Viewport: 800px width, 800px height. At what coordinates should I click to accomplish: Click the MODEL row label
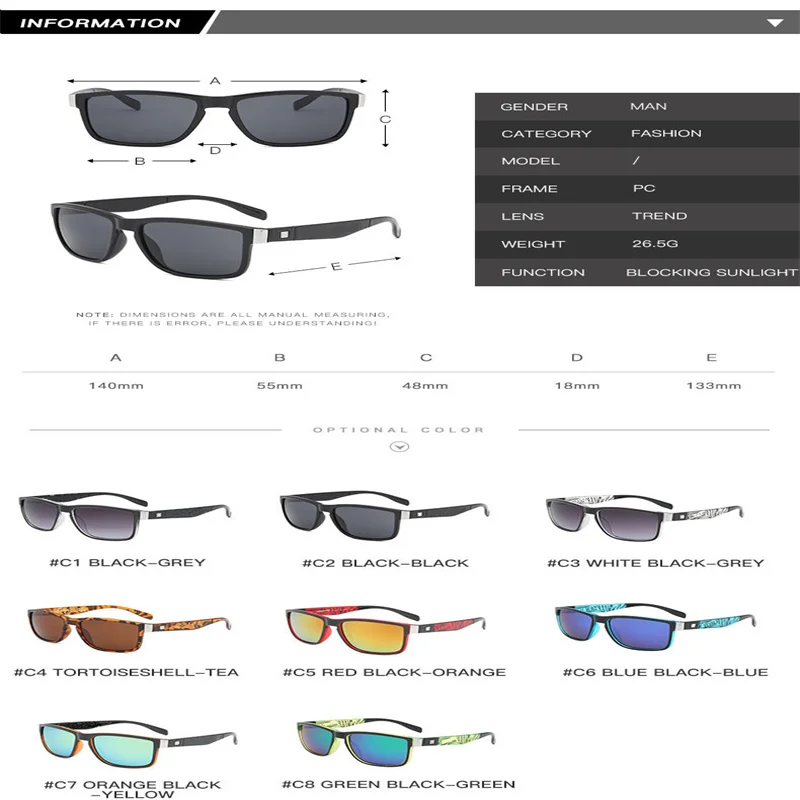pos(531,161)
